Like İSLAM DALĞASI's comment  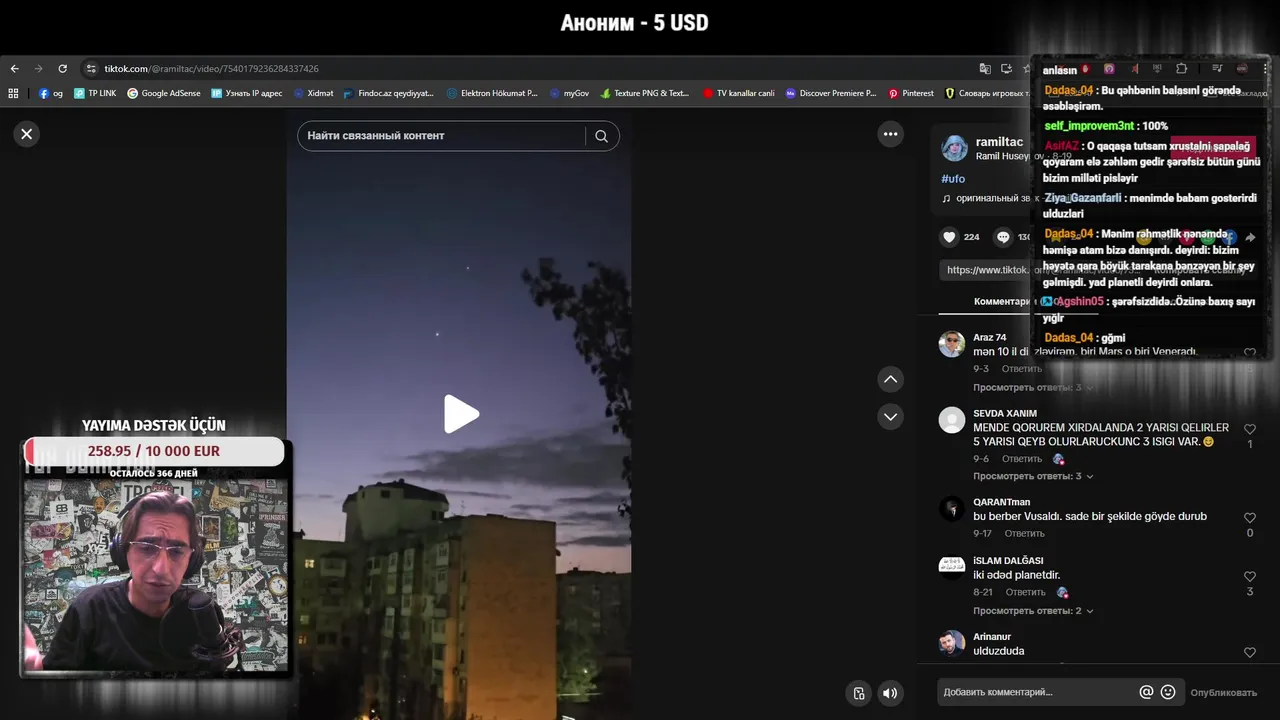click(1249, 577)
